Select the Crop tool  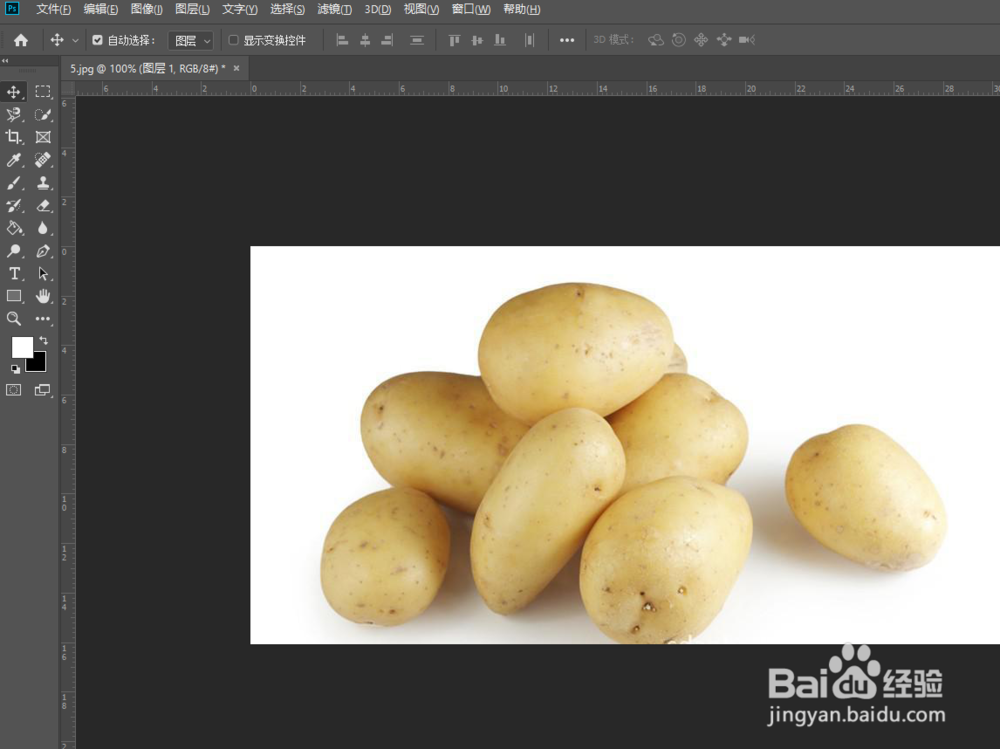point(13,137)
